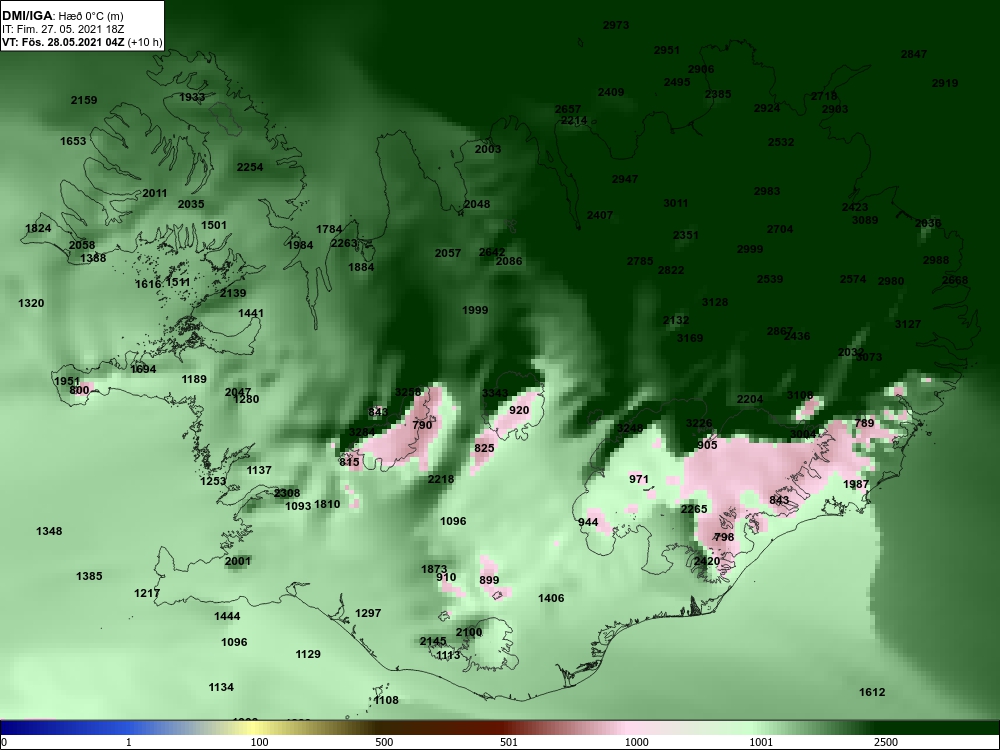Select the 825 value in the pink area
This screenshot has width=1000, height=750.
point(484,448)
